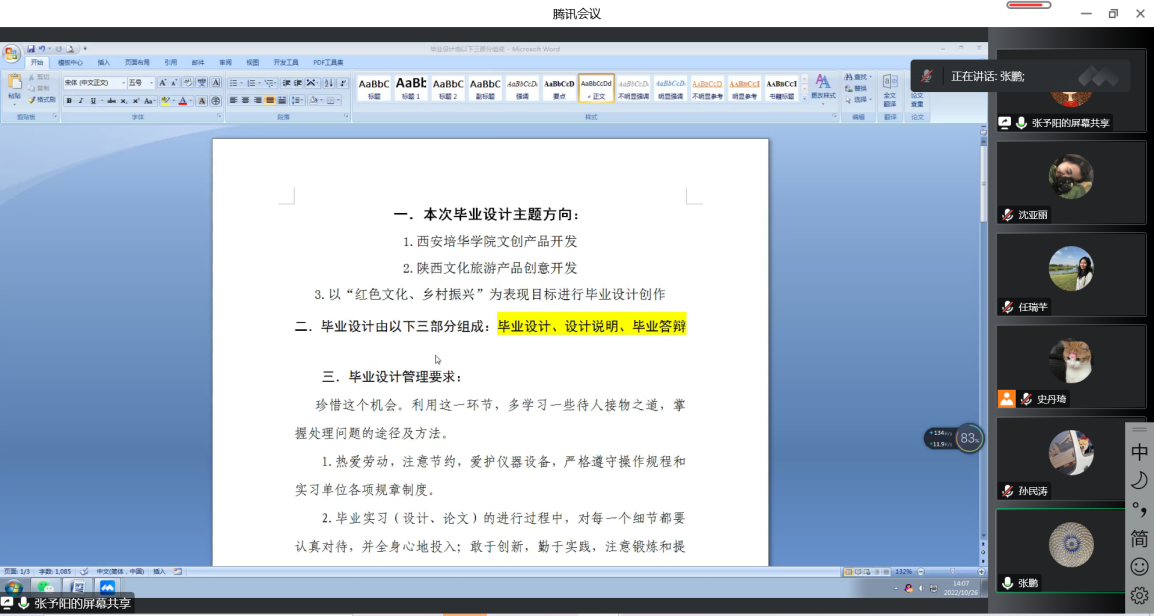Toggle bold formatting
Viewport: 1154px width, 616px height.
(69, 101)
